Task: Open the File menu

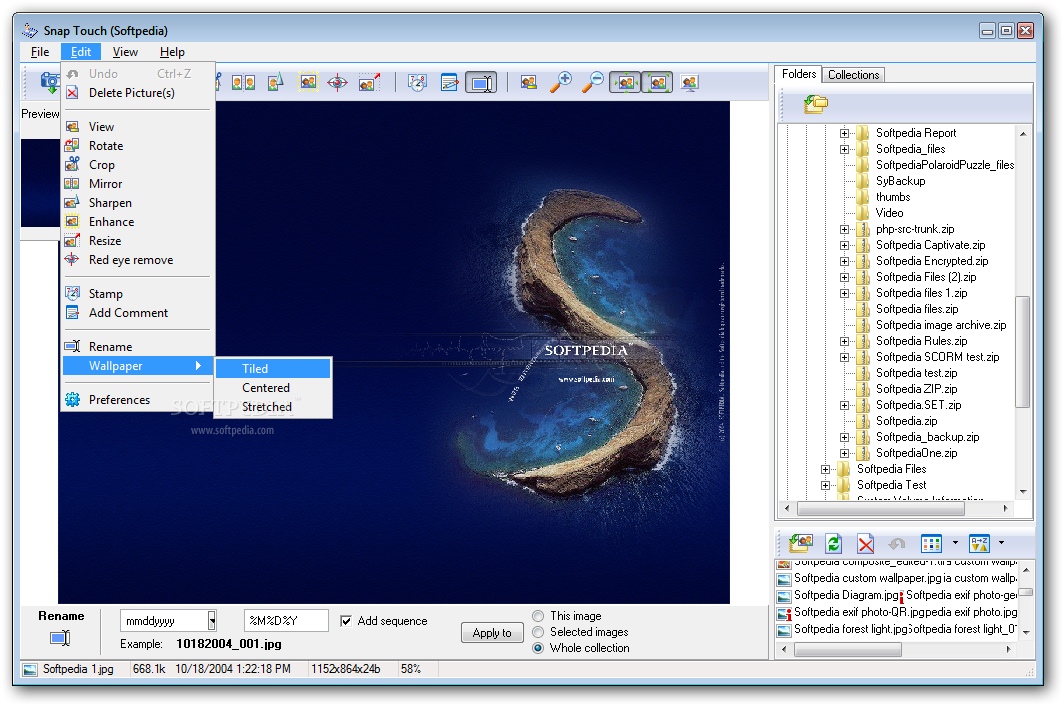Action: click(x=40, y=52)
